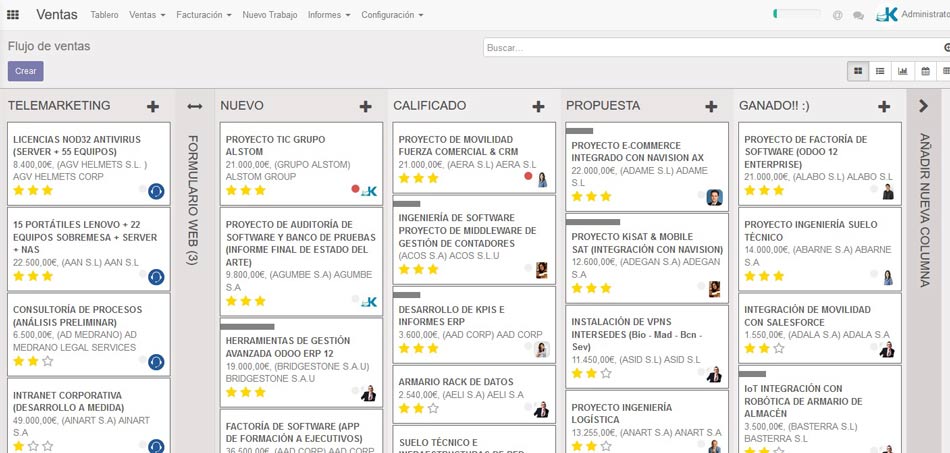The width and height of the screenshot is (950, 453).
Task: Open the Proyecto Ingeniería Logística card title
Action: coord(622,414)
